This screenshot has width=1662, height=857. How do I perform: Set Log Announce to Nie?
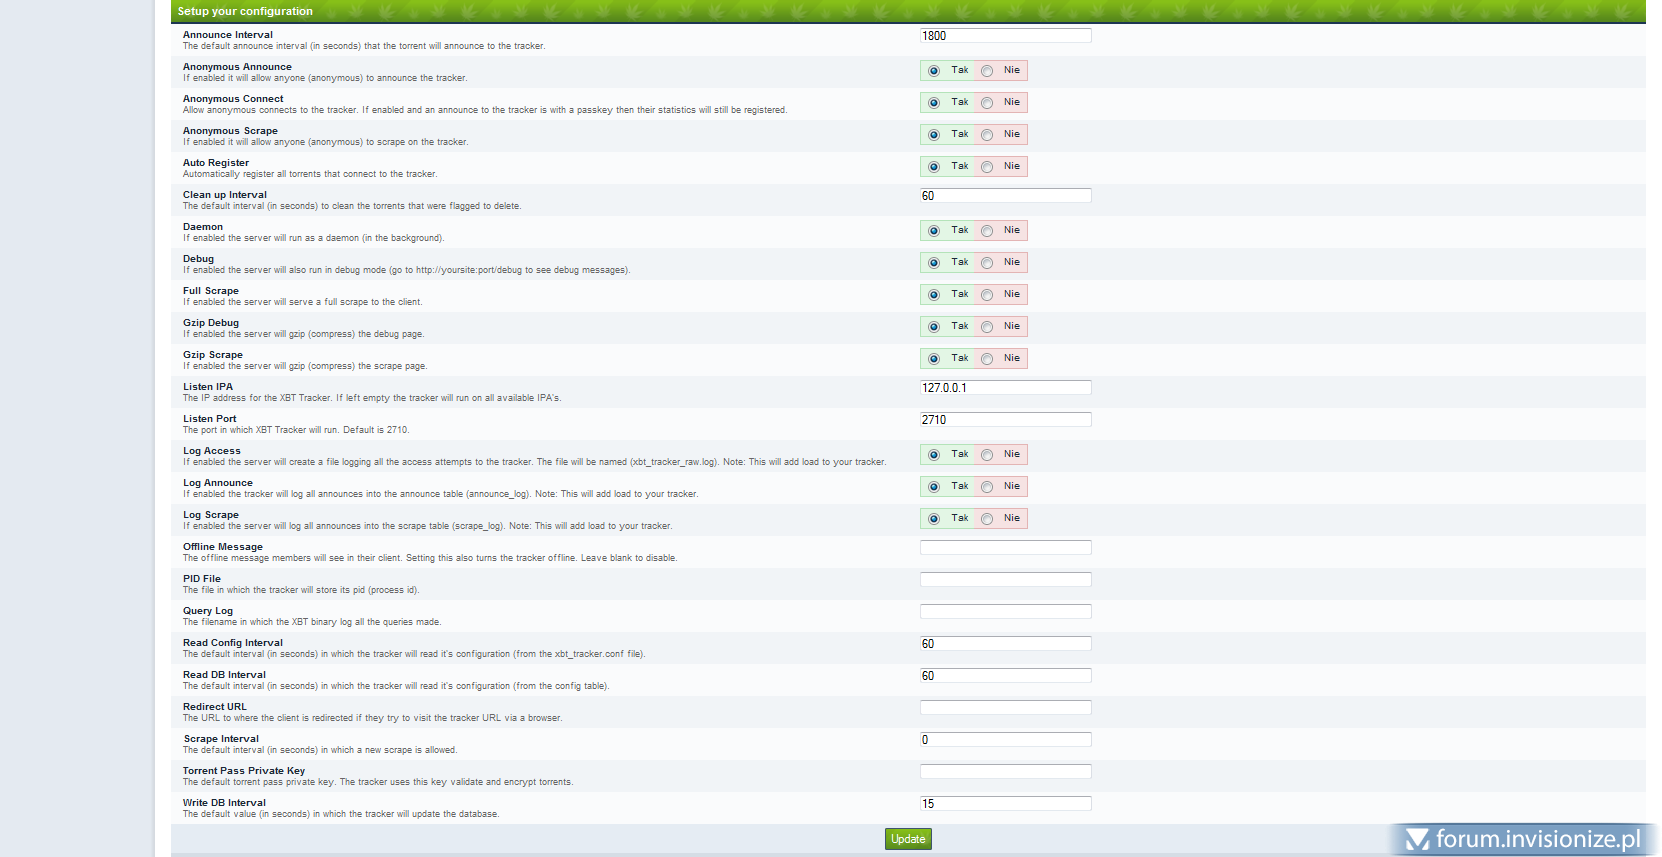pos(987,487)
